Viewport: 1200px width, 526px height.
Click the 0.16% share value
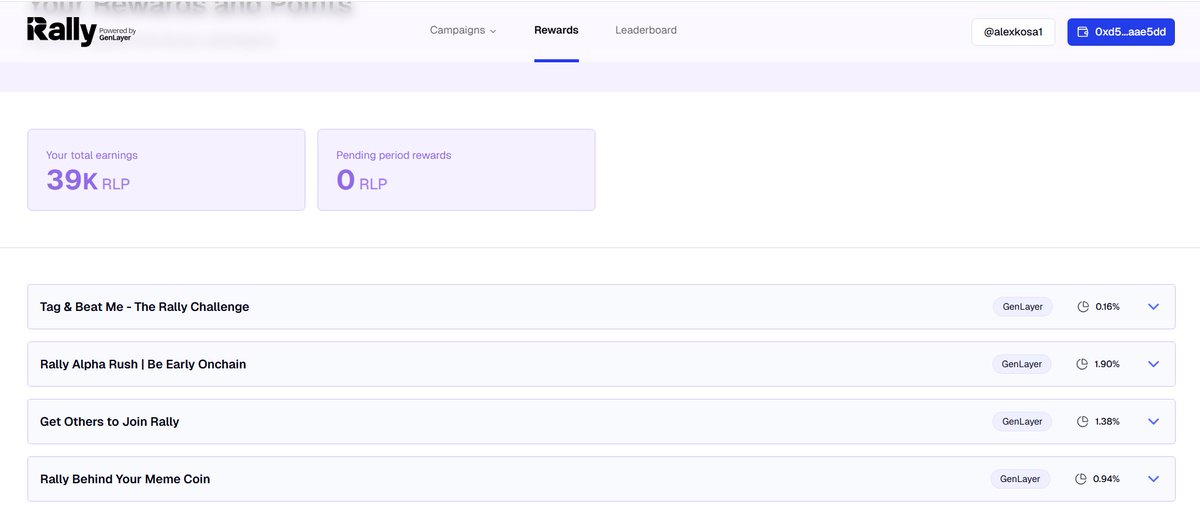1107,307
